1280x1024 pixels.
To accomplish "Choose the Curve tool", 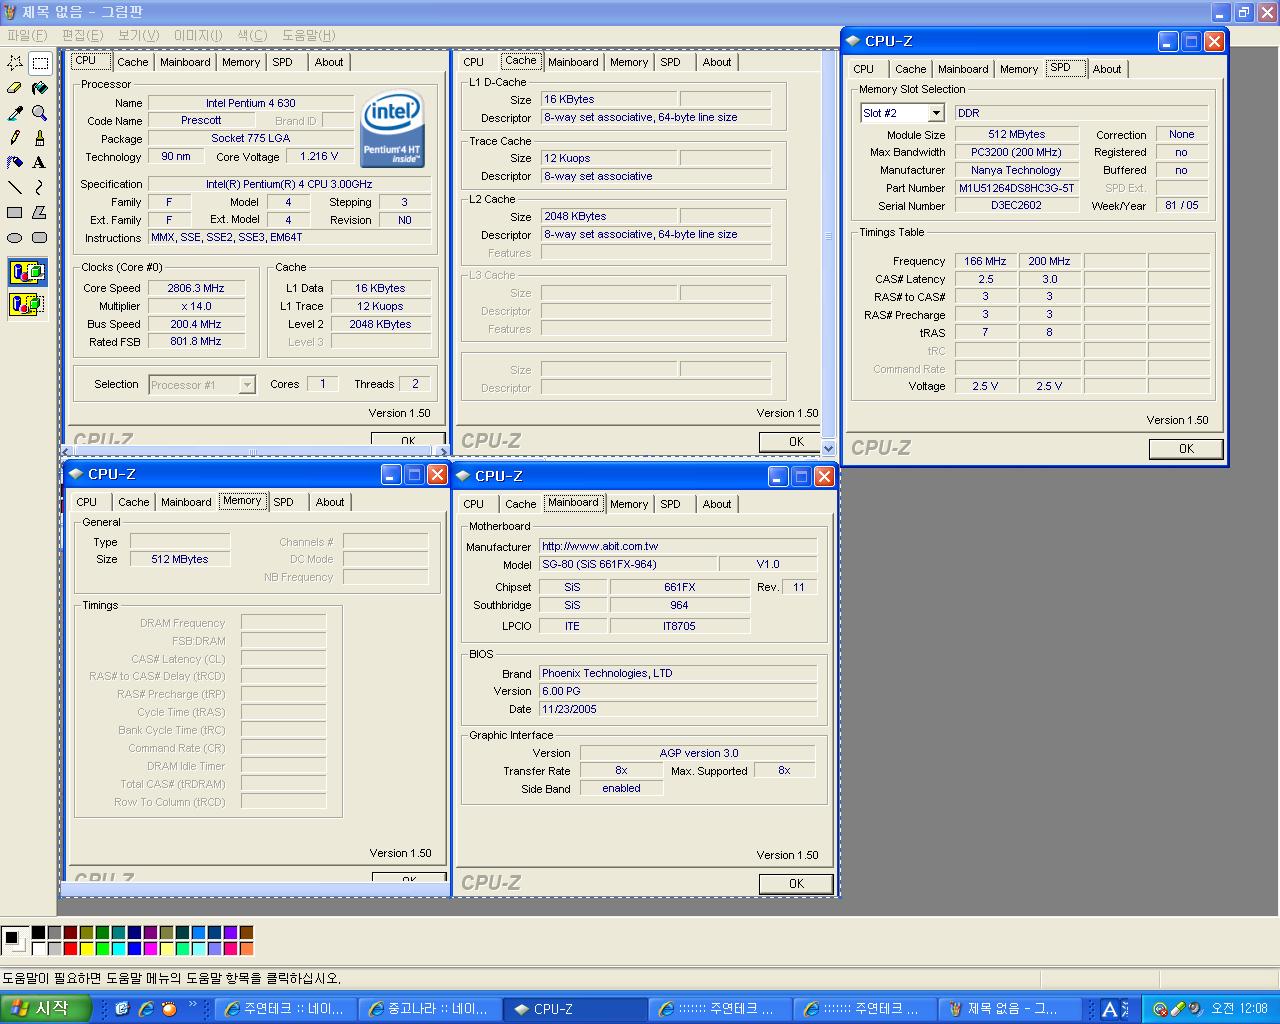I will pyautogui.click(x=40, y=187).
